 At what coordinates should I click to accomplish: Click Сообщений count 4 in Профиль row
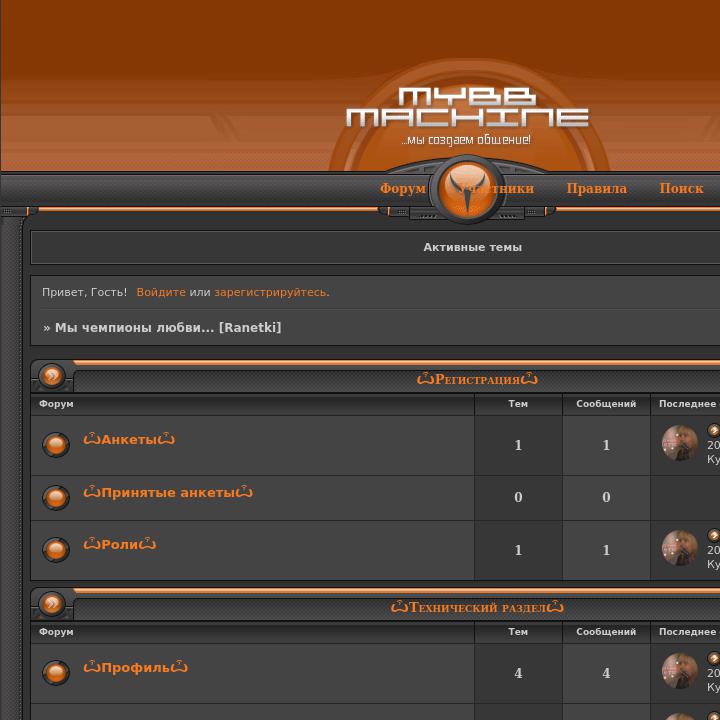(606, 673)
